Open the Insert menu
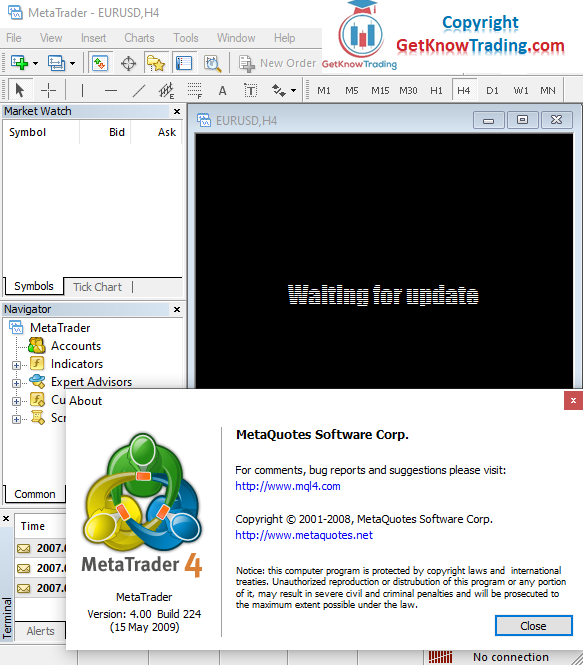This screenshot has height=667, width=583. 94,38
